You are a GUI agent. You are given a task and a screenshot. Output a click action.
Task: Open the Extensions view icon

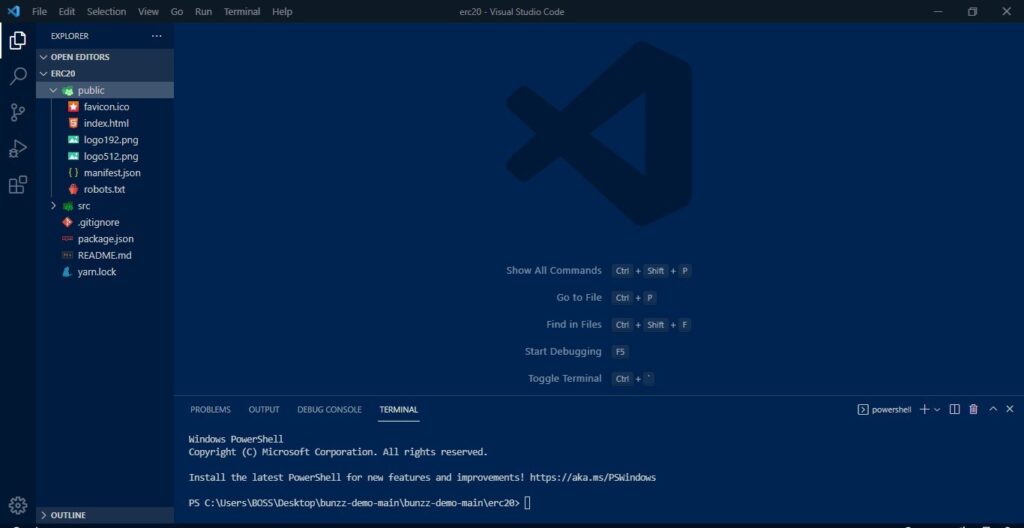click(x=18, y=185)
